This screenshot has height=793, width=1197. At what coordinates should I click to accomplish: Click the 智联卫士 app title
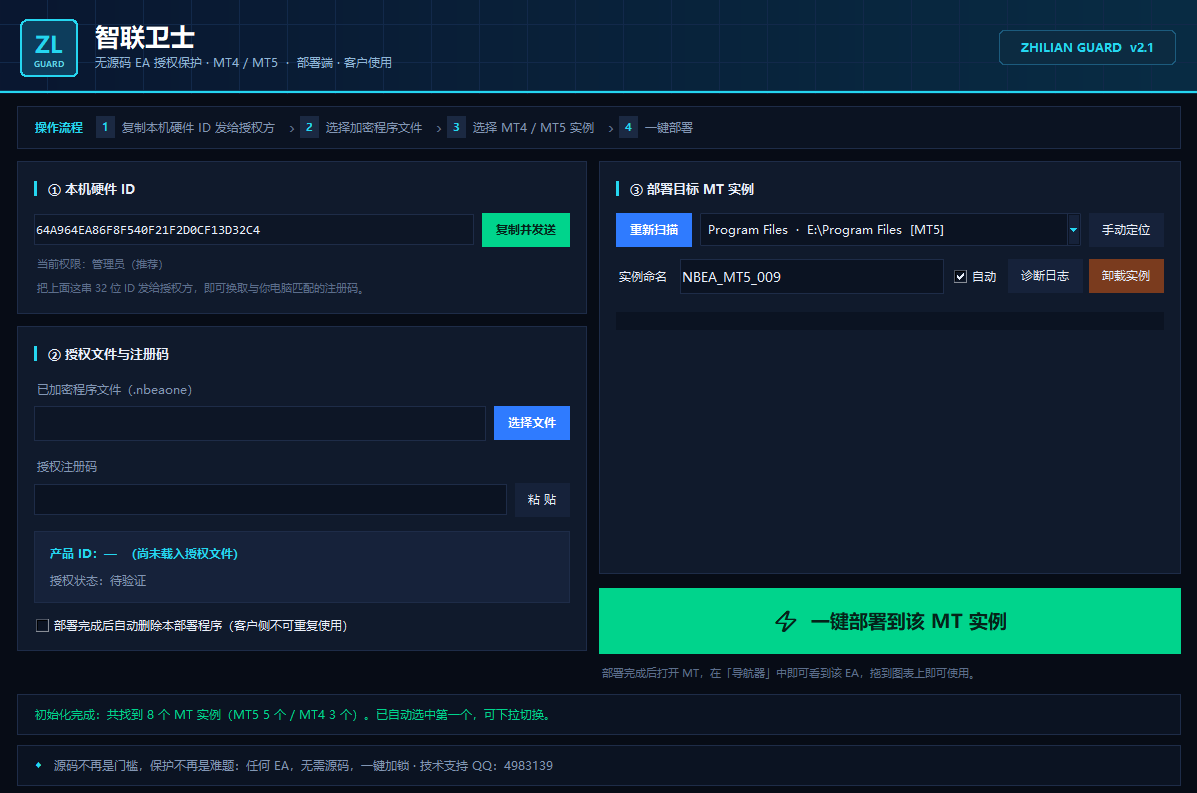pyautogui.click(x=145, y=37)
